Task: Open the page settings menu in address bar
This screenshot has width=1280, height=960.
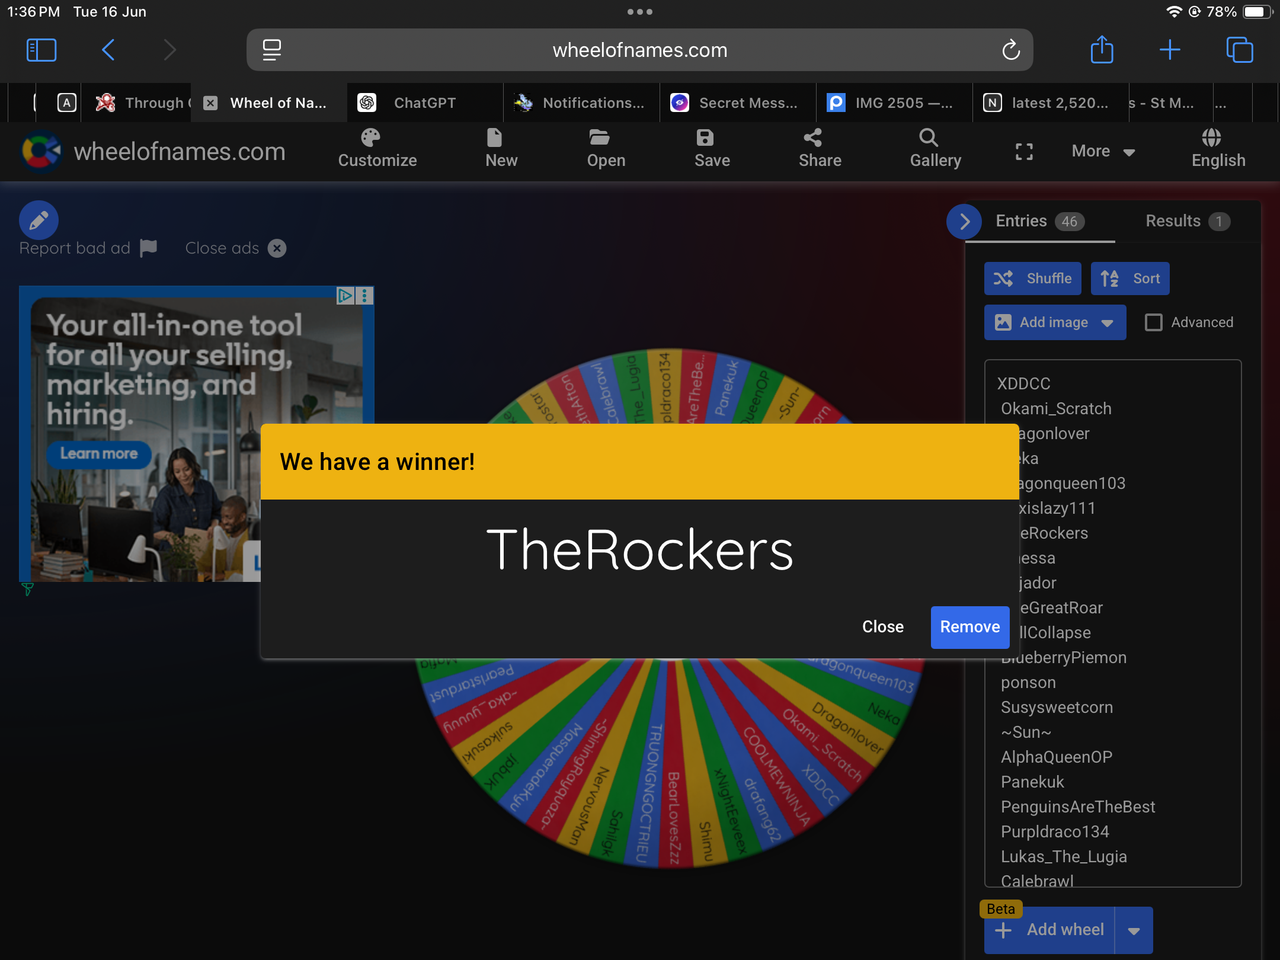Action: pos(272,50)
